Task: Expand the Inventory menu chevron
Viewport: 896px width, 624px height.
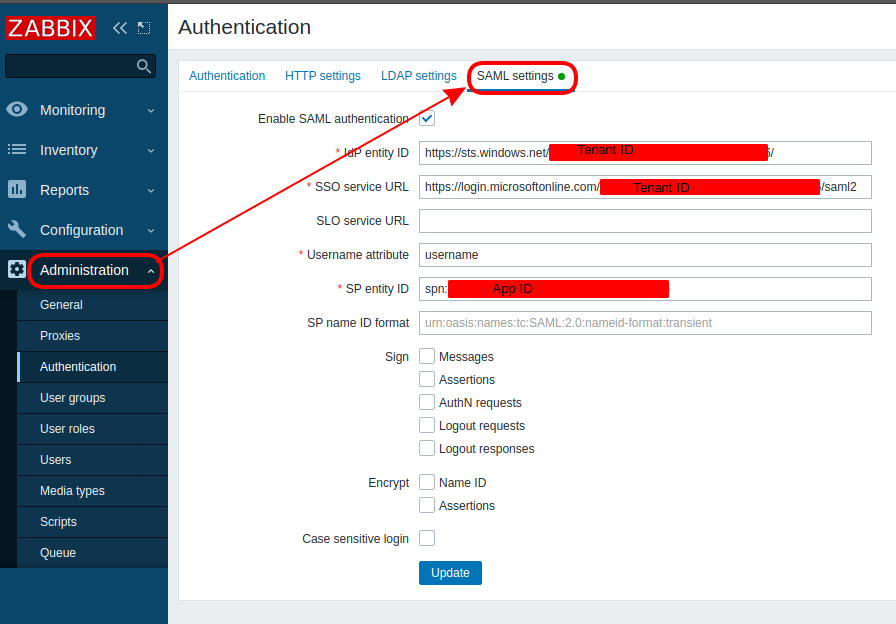Action: 151,150
